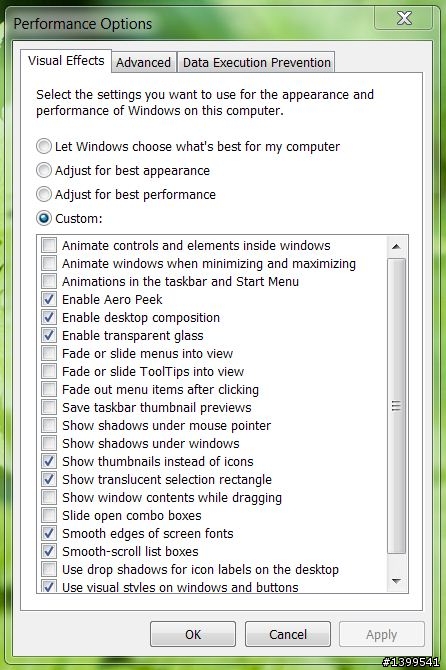Disable Enable transparent glass checkbox
The height and width of the screenshot is (670, 446).
(x=49, y=335)
